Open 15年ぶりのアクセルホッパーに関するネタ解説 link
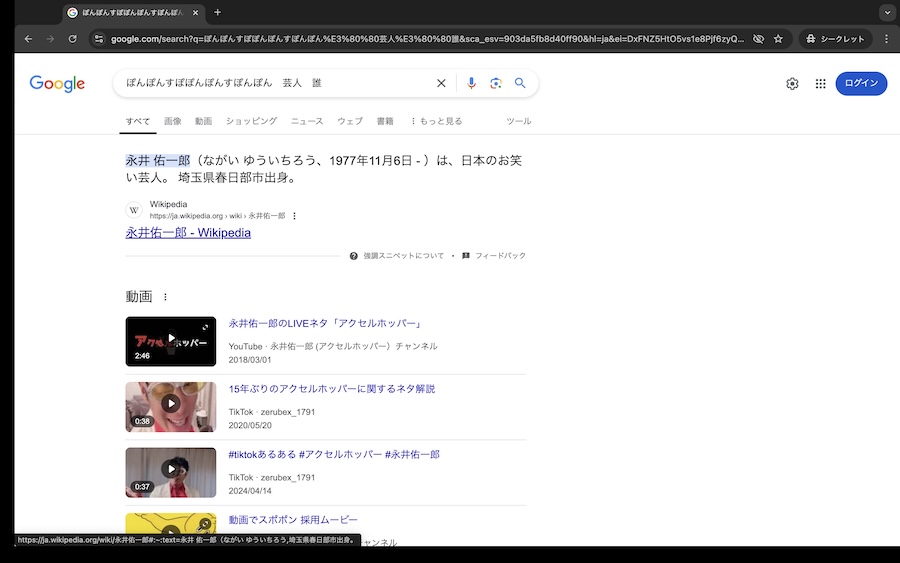The image size is (900, 563). (x=332, y=389)
